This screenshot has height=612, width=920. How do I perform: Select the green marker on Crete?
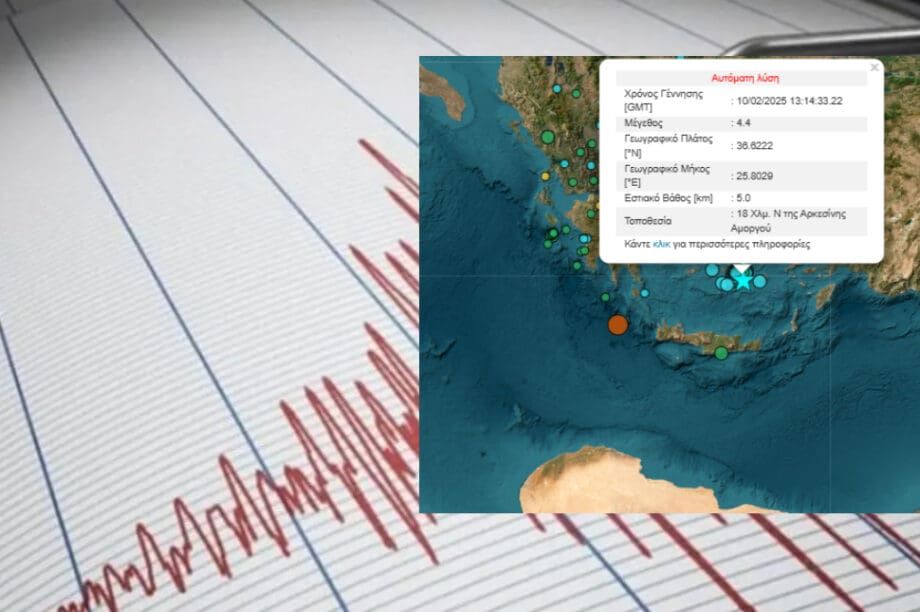coord(722,353)
